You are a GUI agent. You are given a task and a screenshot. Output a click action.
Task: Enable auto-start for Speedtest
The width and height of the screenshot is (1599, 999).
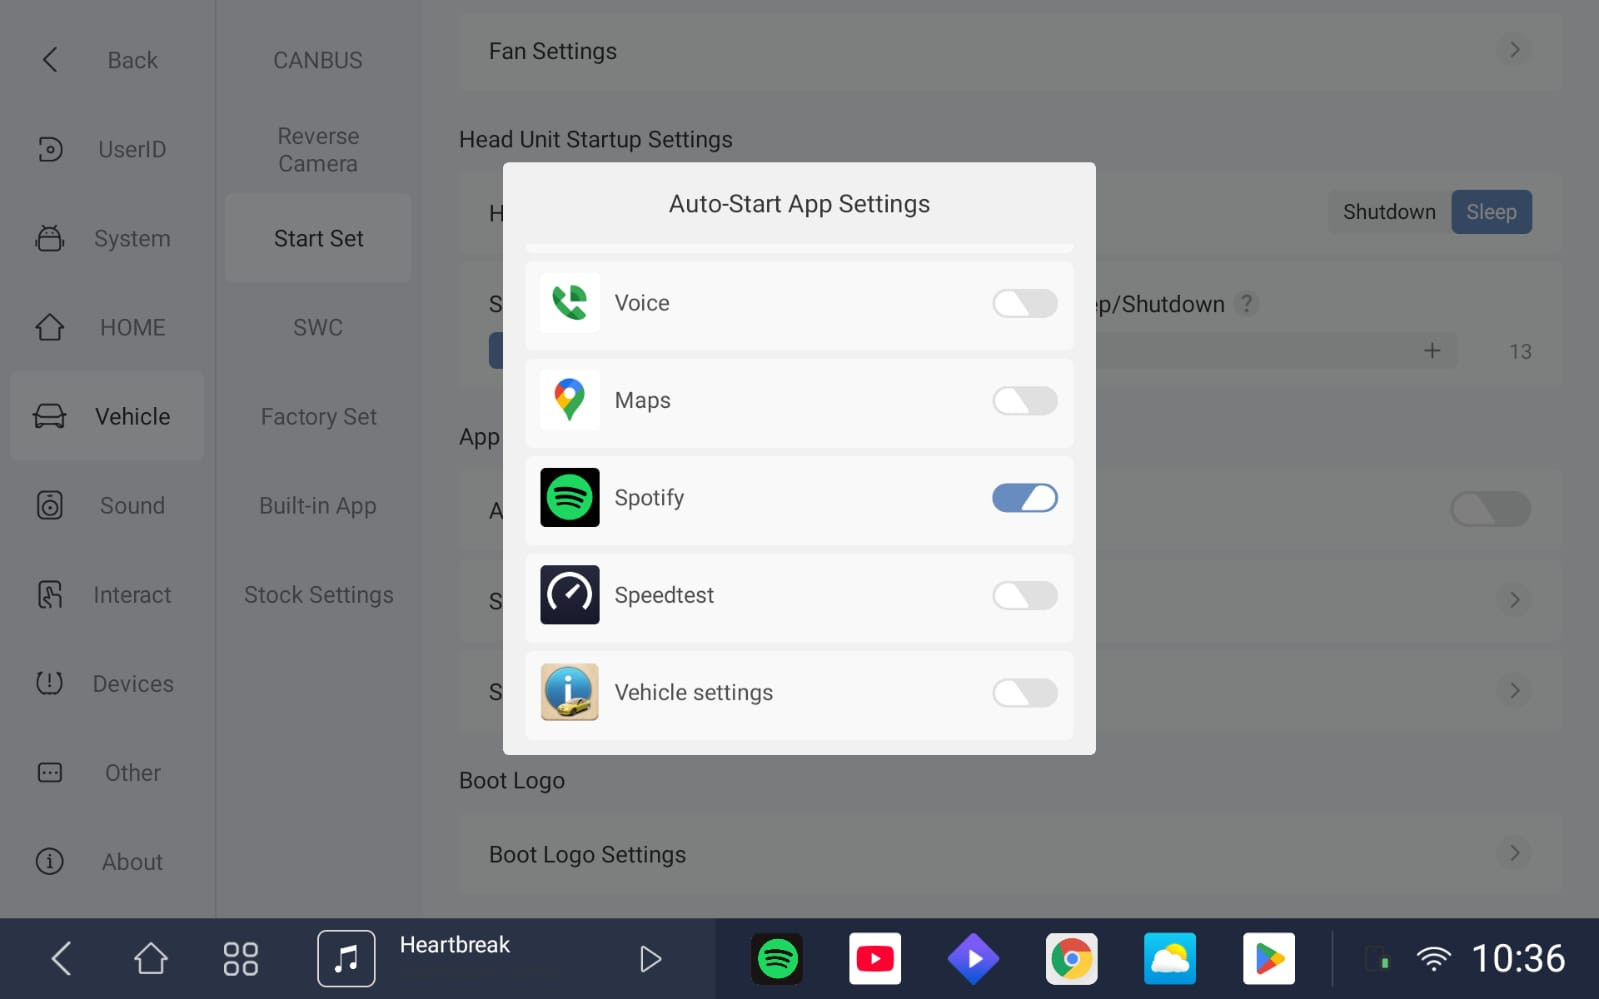point(1025,595)
